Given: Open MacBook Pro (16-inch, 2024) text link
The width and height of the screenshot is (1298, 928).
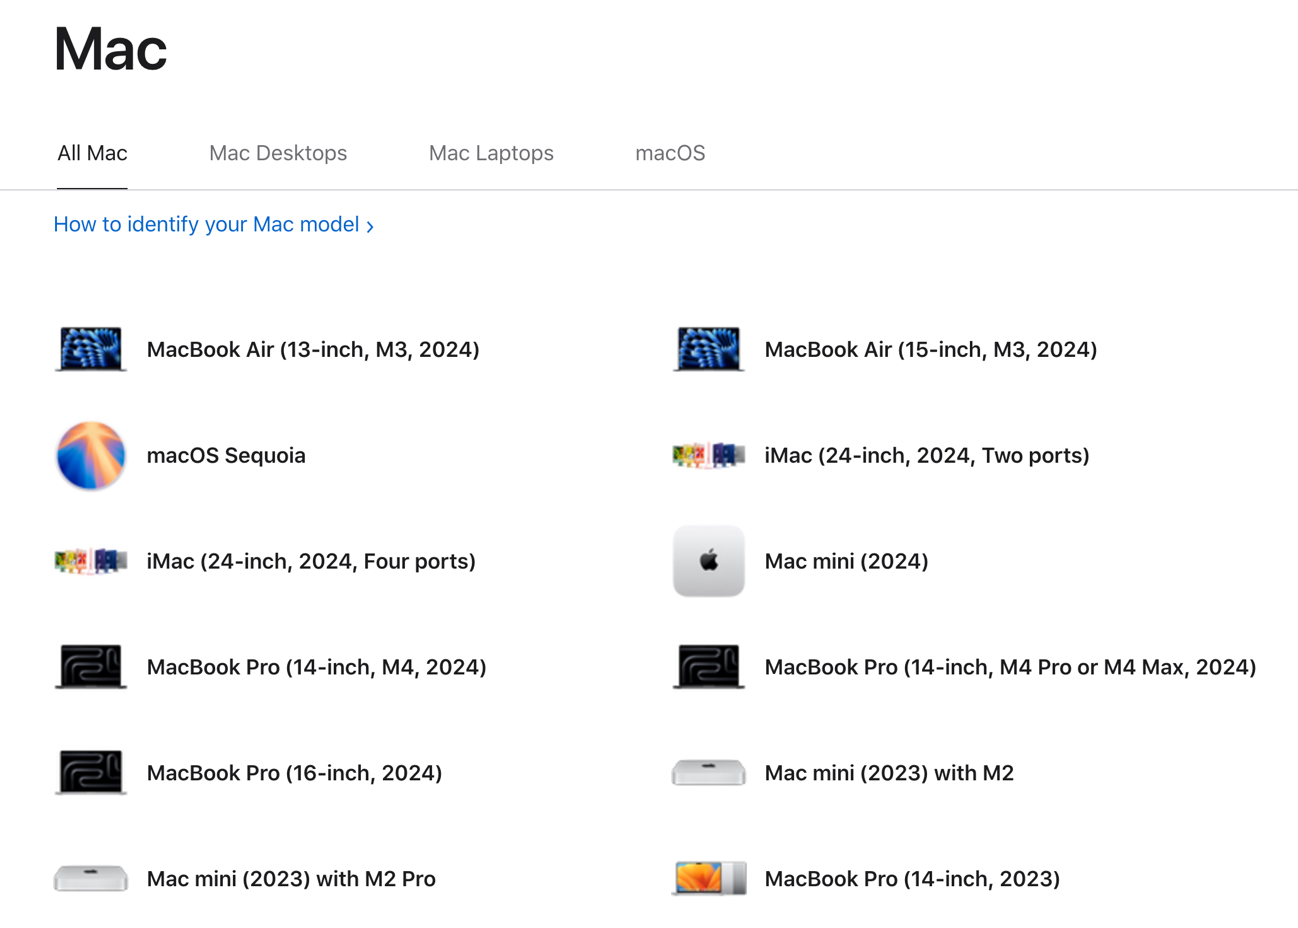Looking at the screenshot, I should (294, 773).
